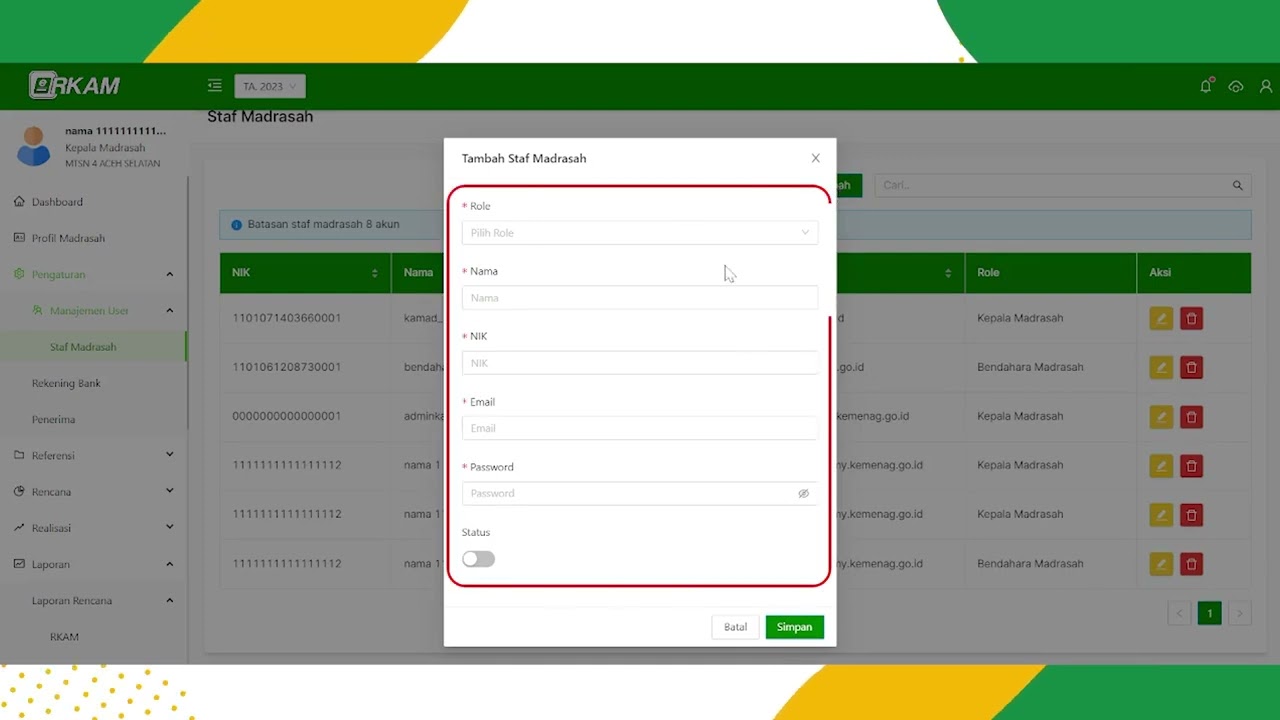
Task: Select Staf Madrasah in sidebar
Action: (83, 347)
